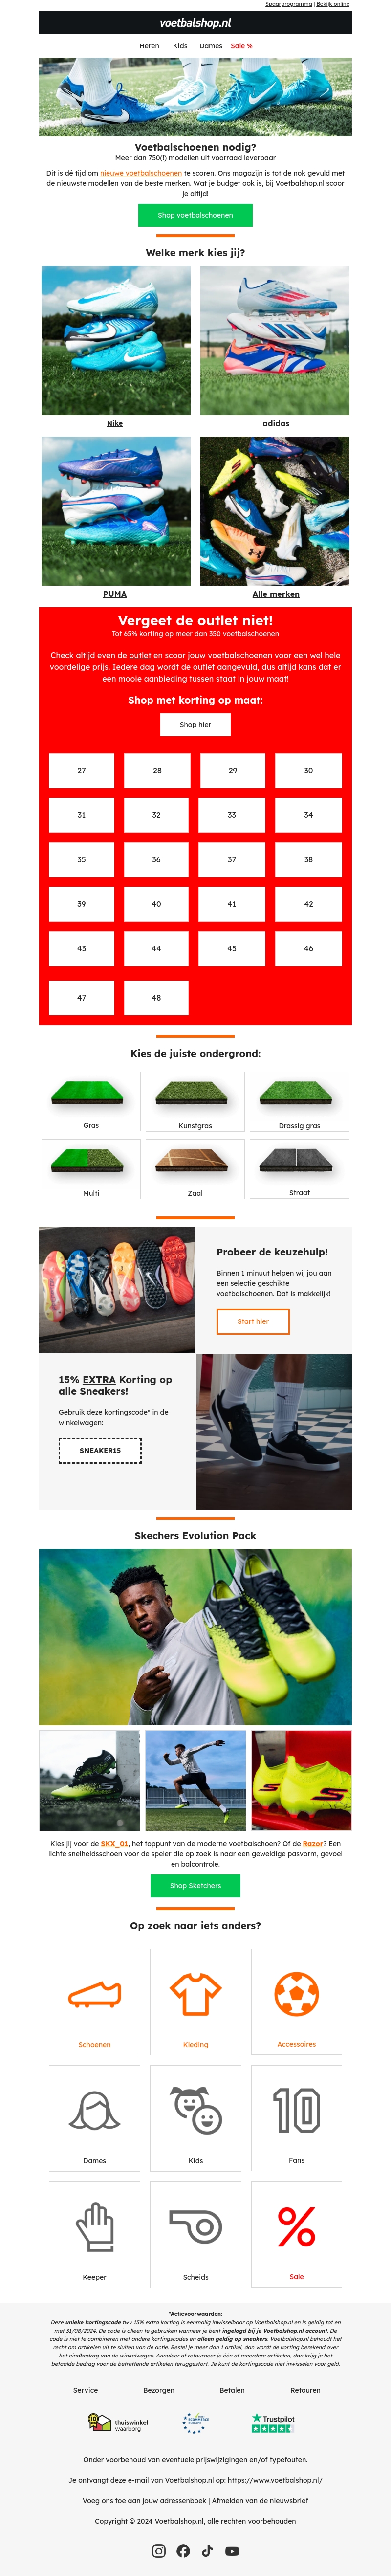Open the Sale % menu item
The width and height of the screenshot is (391, 2576).
(242, 46)
